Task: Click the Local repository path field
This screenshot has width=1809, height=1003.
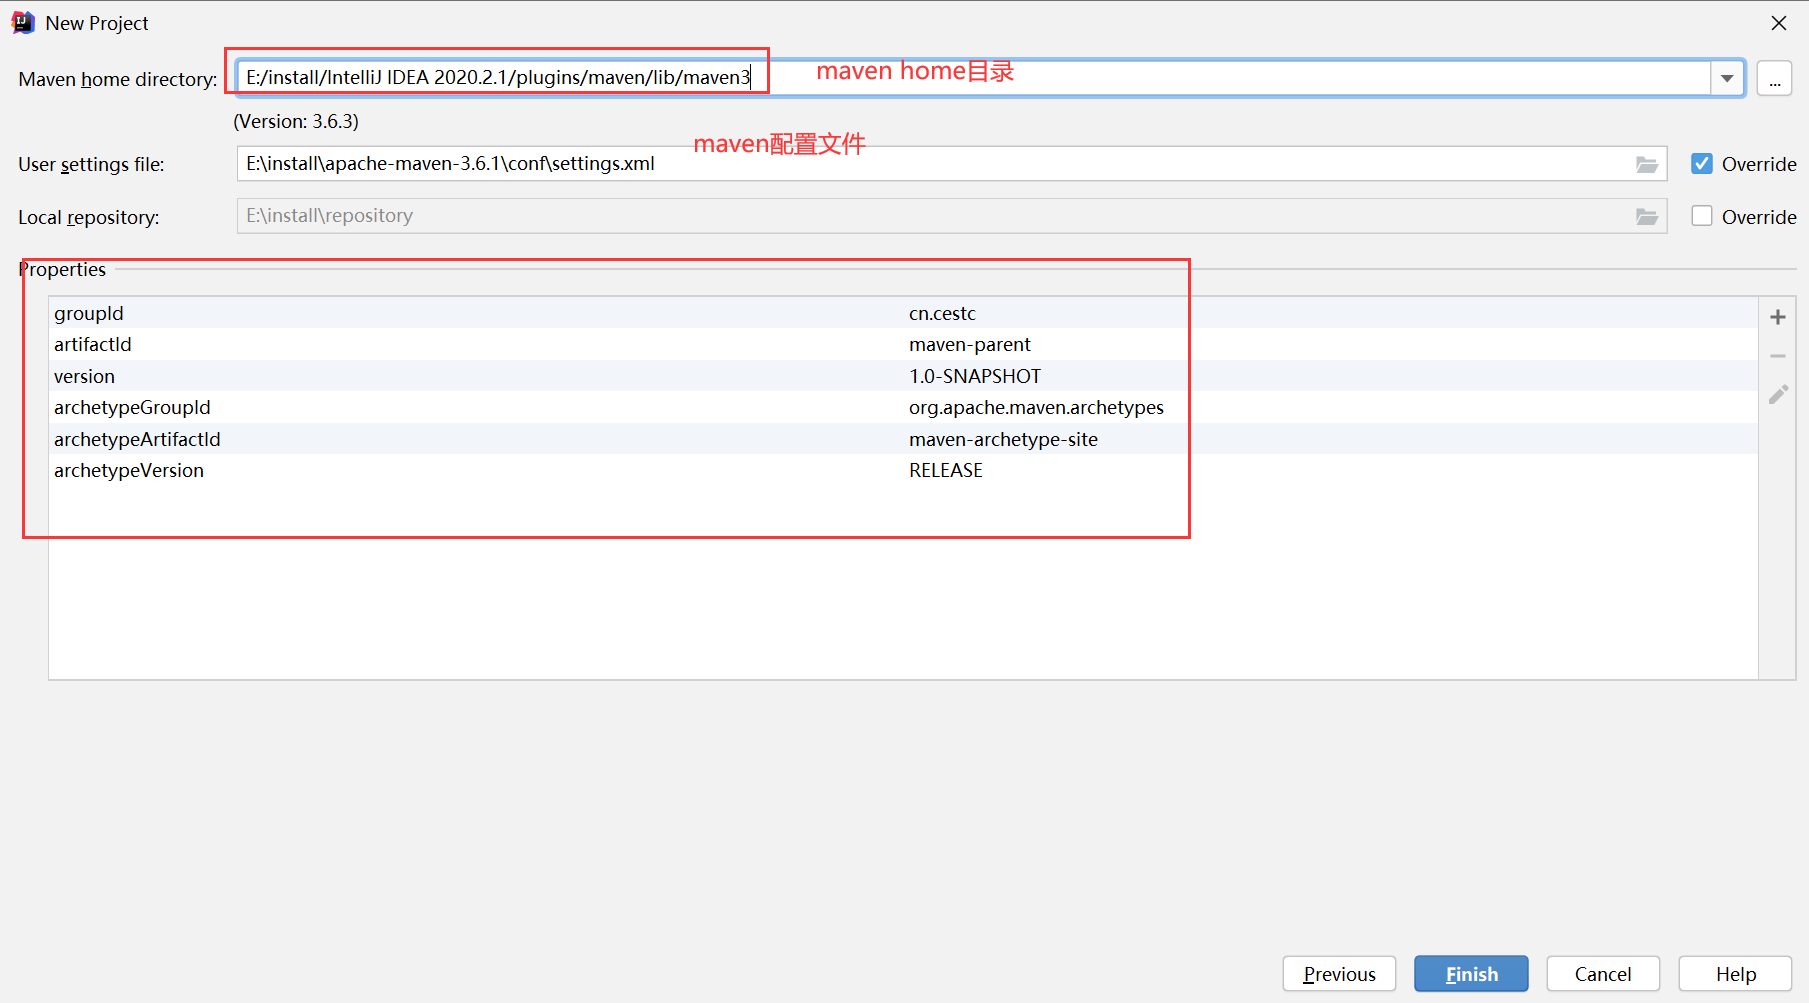Action: (x=951, y=216)
